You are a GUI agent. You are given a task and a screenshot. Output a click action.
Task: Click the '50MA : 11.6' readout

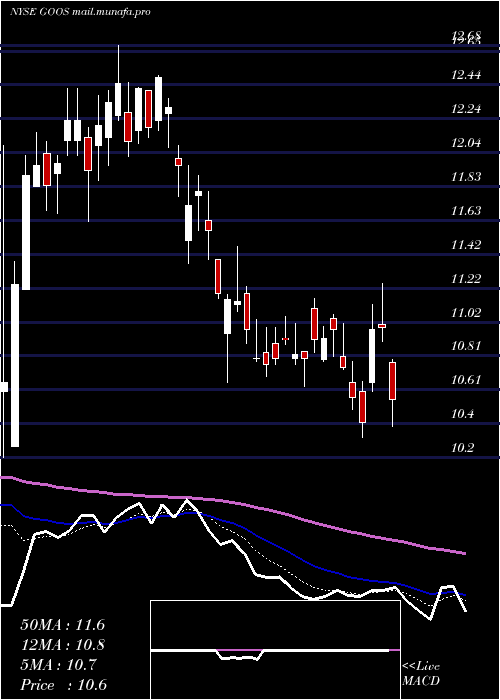(x=62, y=625)
